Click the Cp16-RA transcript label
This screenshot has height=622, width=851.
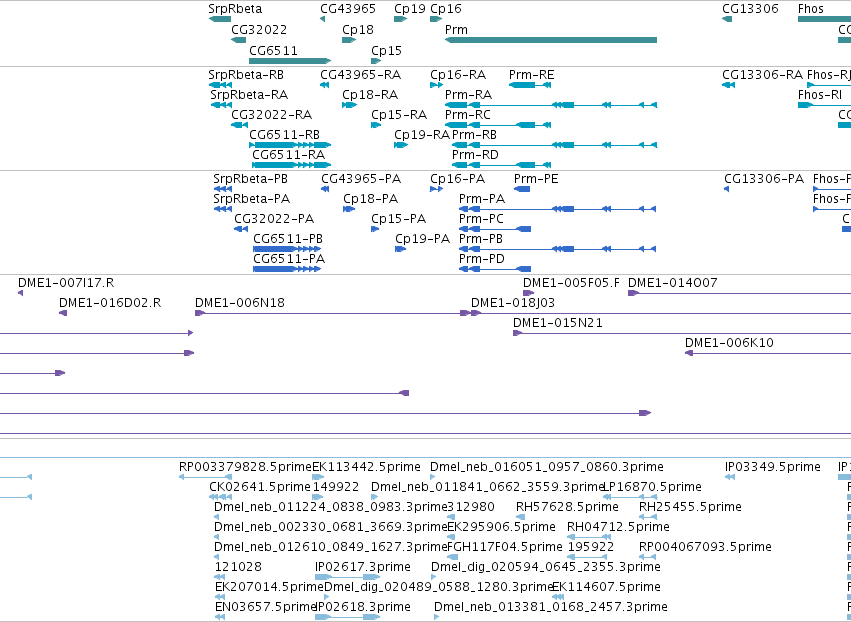point(458,75)
